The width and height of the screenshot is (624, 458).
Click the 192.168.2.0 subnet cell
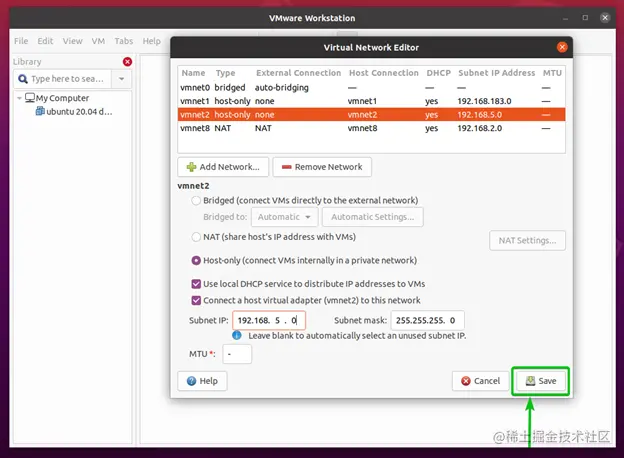[480, 128]
